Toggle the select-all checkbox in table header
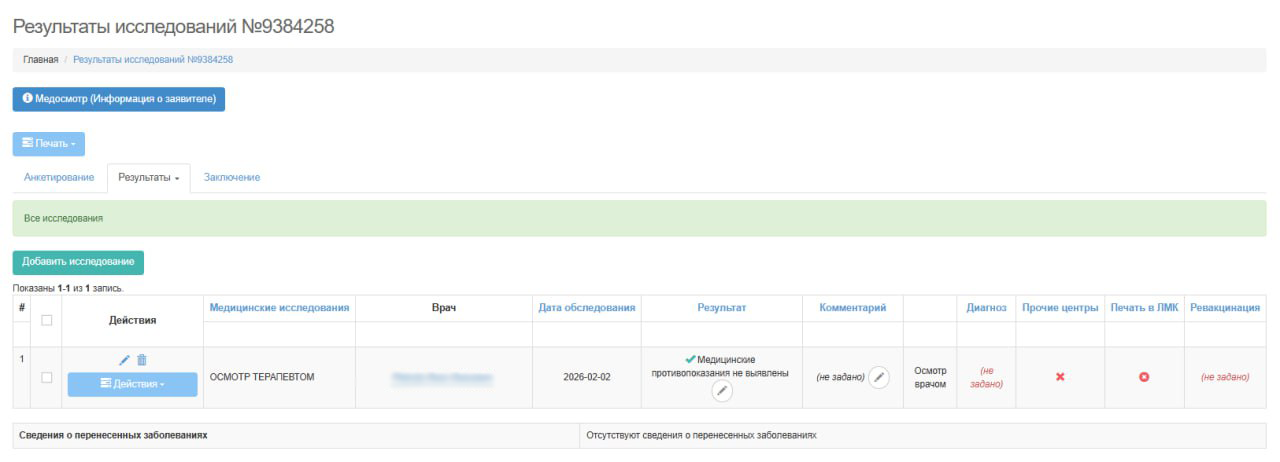The height and width of the screenshot is (462, 1280). (46, 321)
